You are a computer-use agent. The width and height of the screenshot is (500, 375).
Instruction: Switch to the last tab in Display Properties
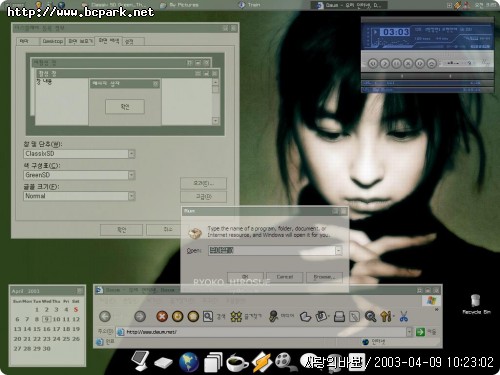tap(133, 41)
